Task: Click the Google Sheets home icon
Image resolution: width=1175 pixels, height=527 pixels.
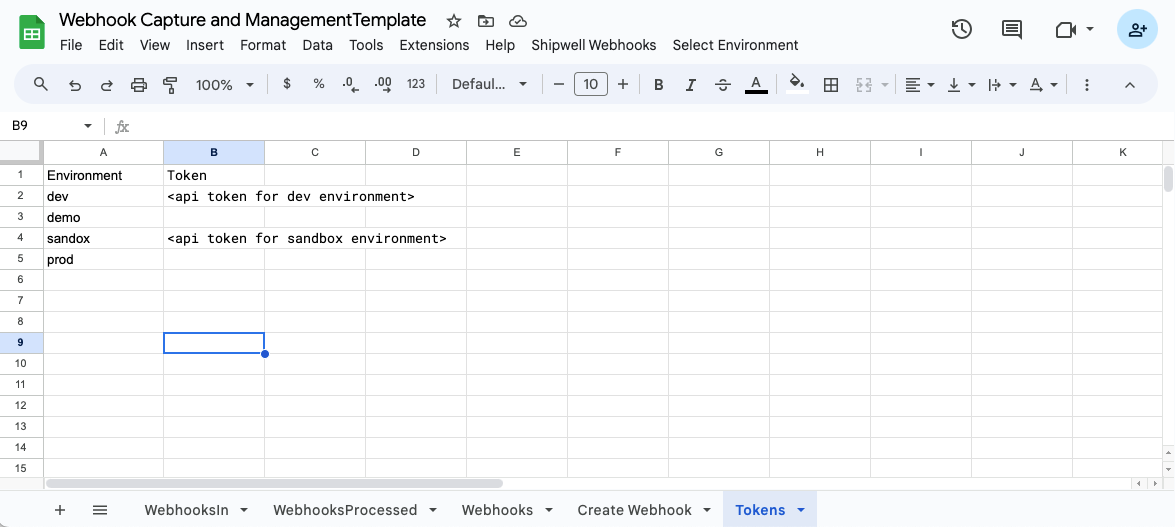Action: point(32,33)
